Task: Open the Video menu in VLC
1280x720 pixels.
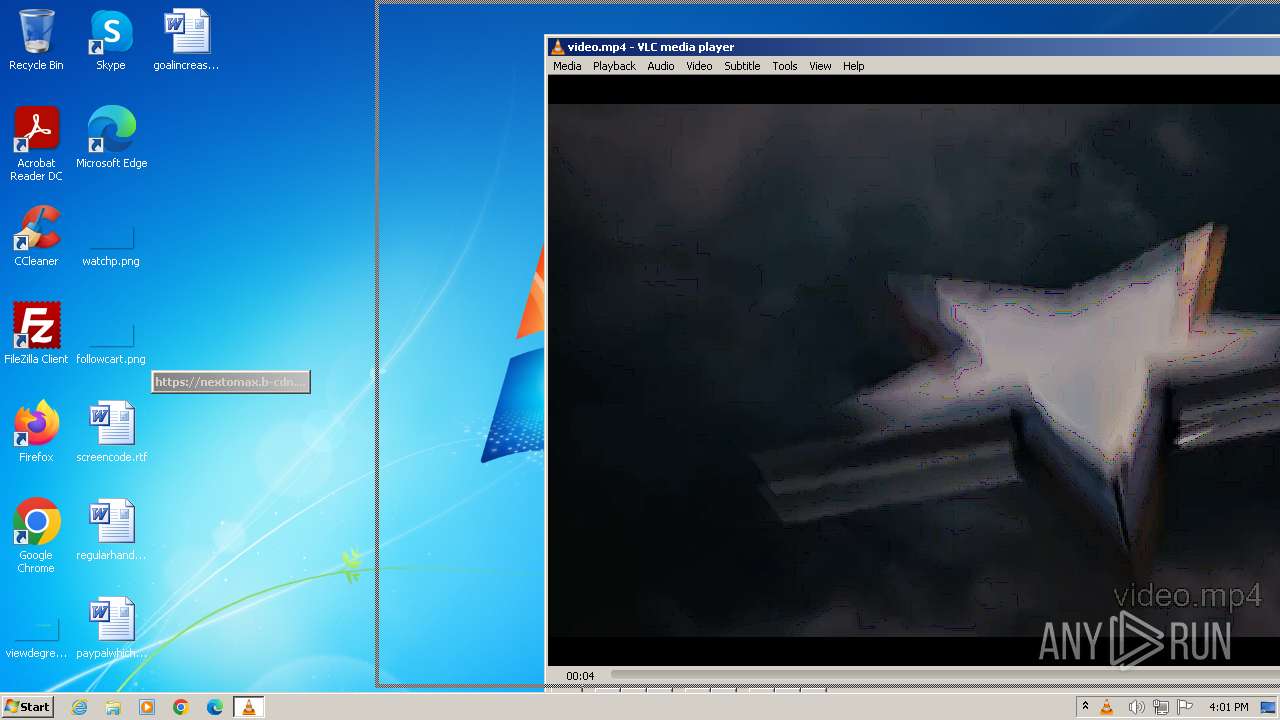Action: point(699,66)
